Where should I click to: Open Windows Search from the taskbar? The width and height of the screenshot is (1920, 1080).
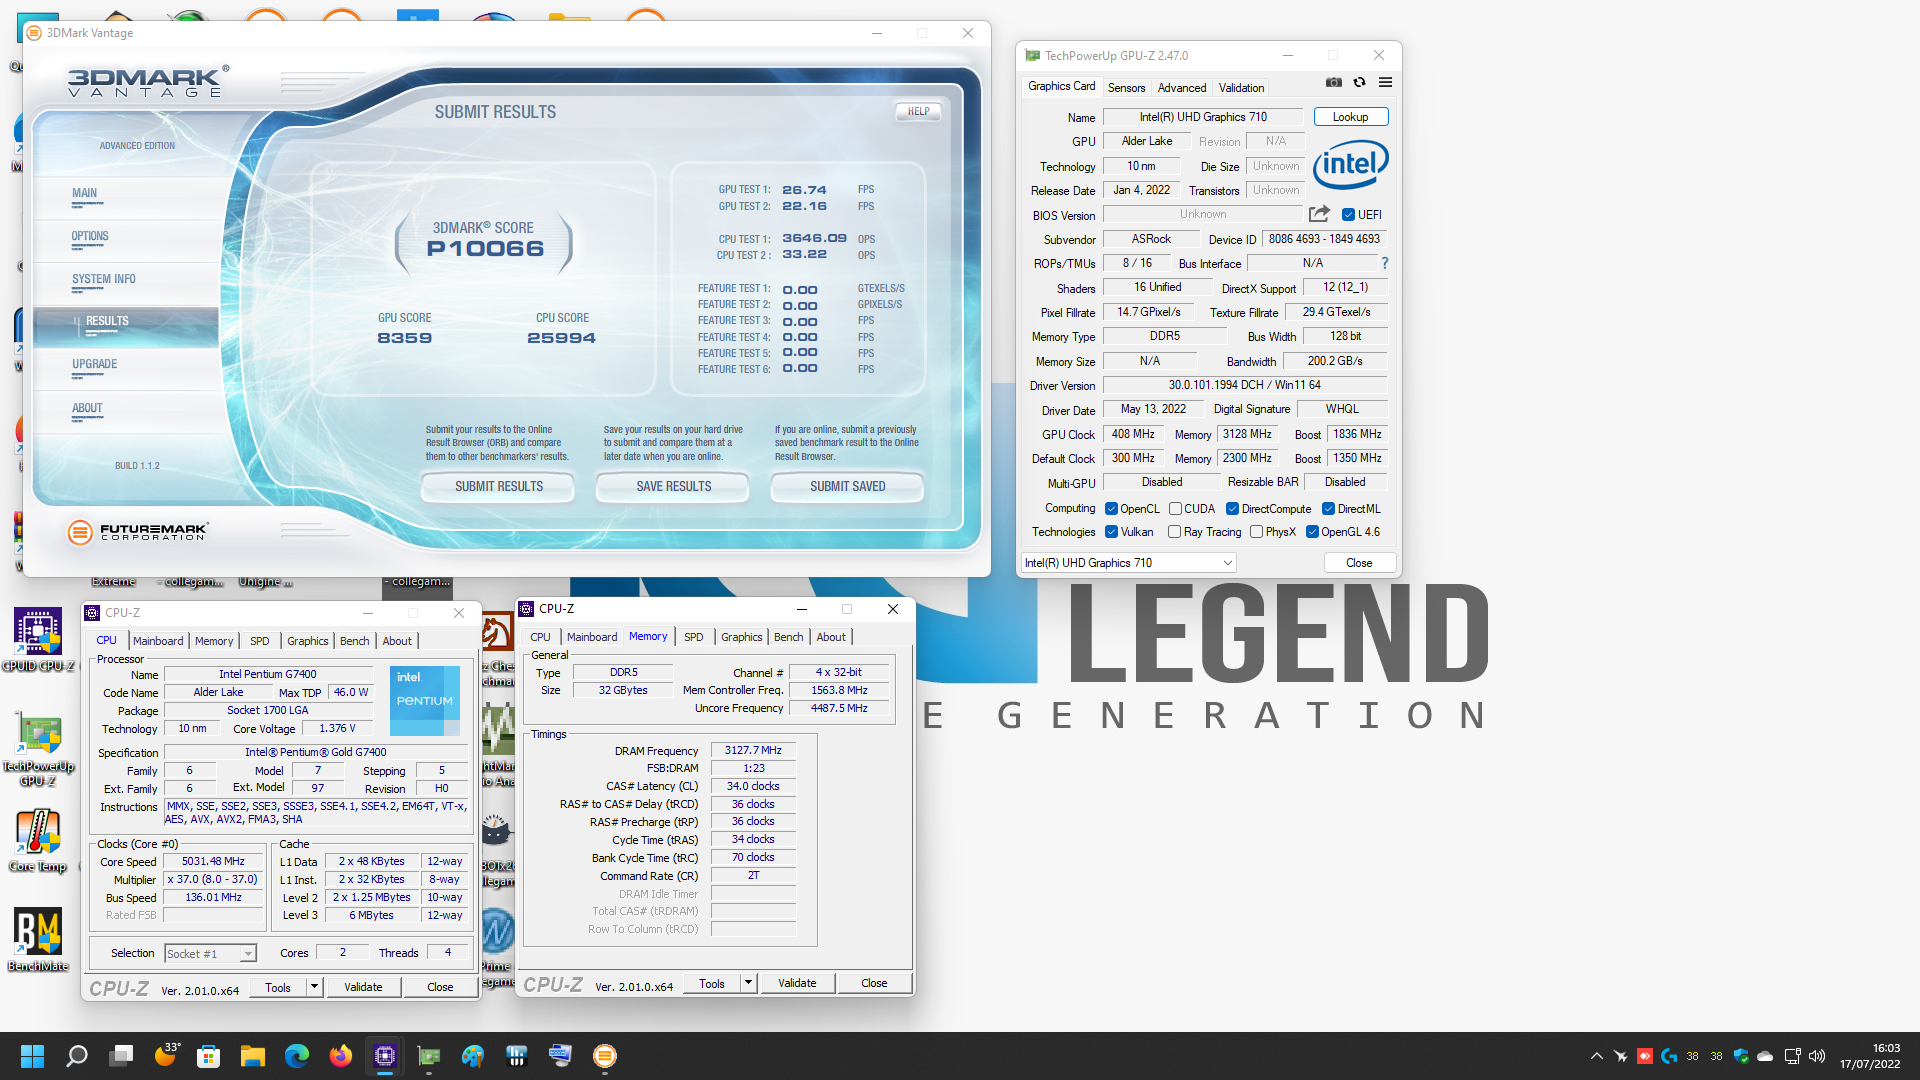[77, 1056]
